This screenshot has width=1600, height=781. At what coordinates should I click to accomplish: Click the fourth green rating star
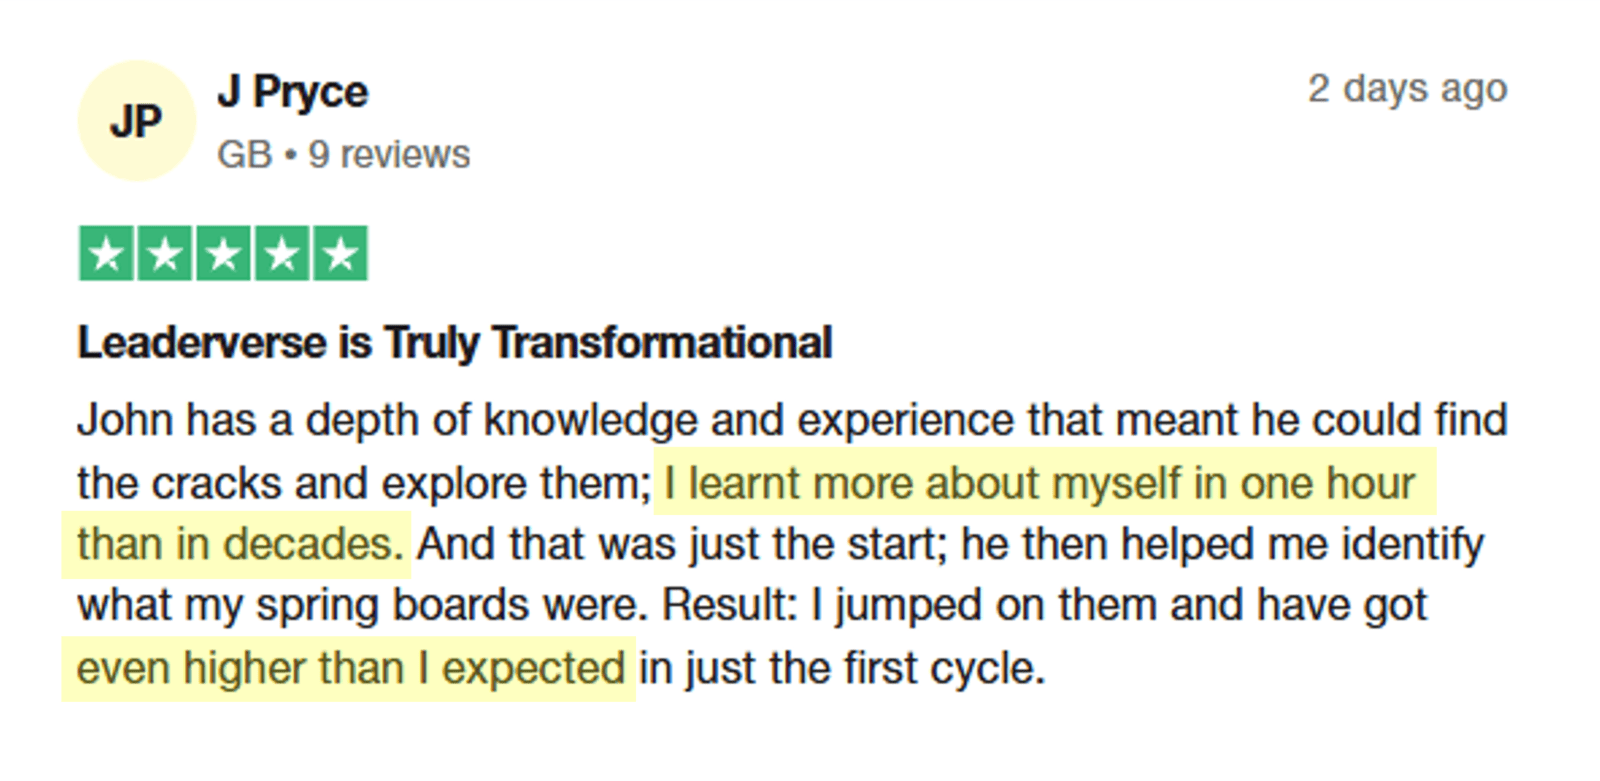coord(282,254)
